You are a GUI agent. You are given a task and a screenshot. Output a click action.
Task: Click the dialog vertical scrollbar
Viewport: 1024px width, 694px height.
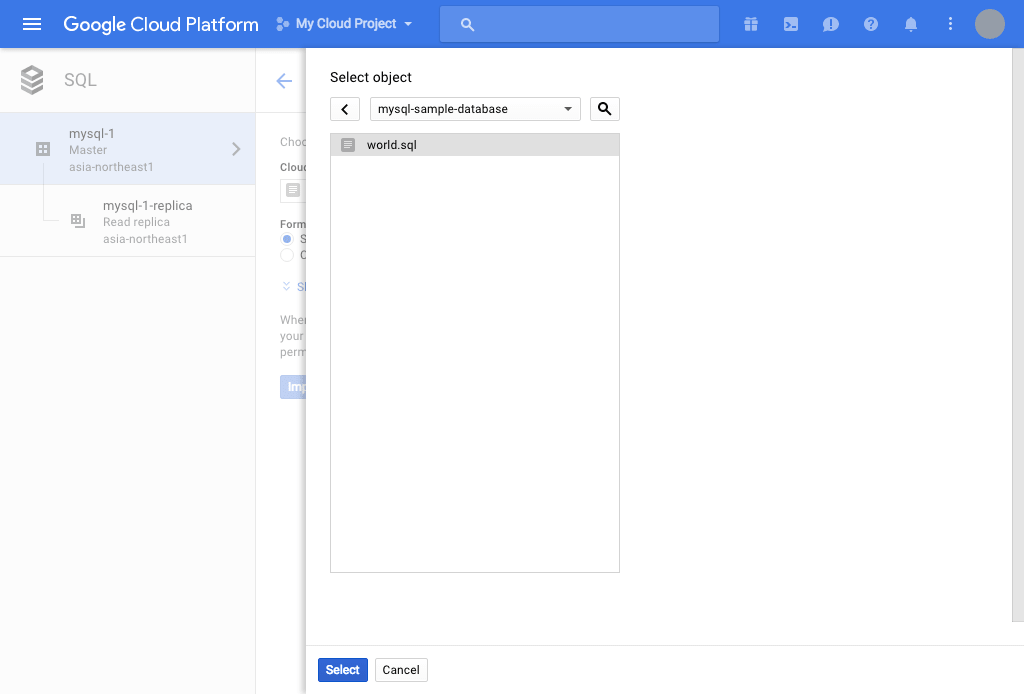(x=1018, y=334)
